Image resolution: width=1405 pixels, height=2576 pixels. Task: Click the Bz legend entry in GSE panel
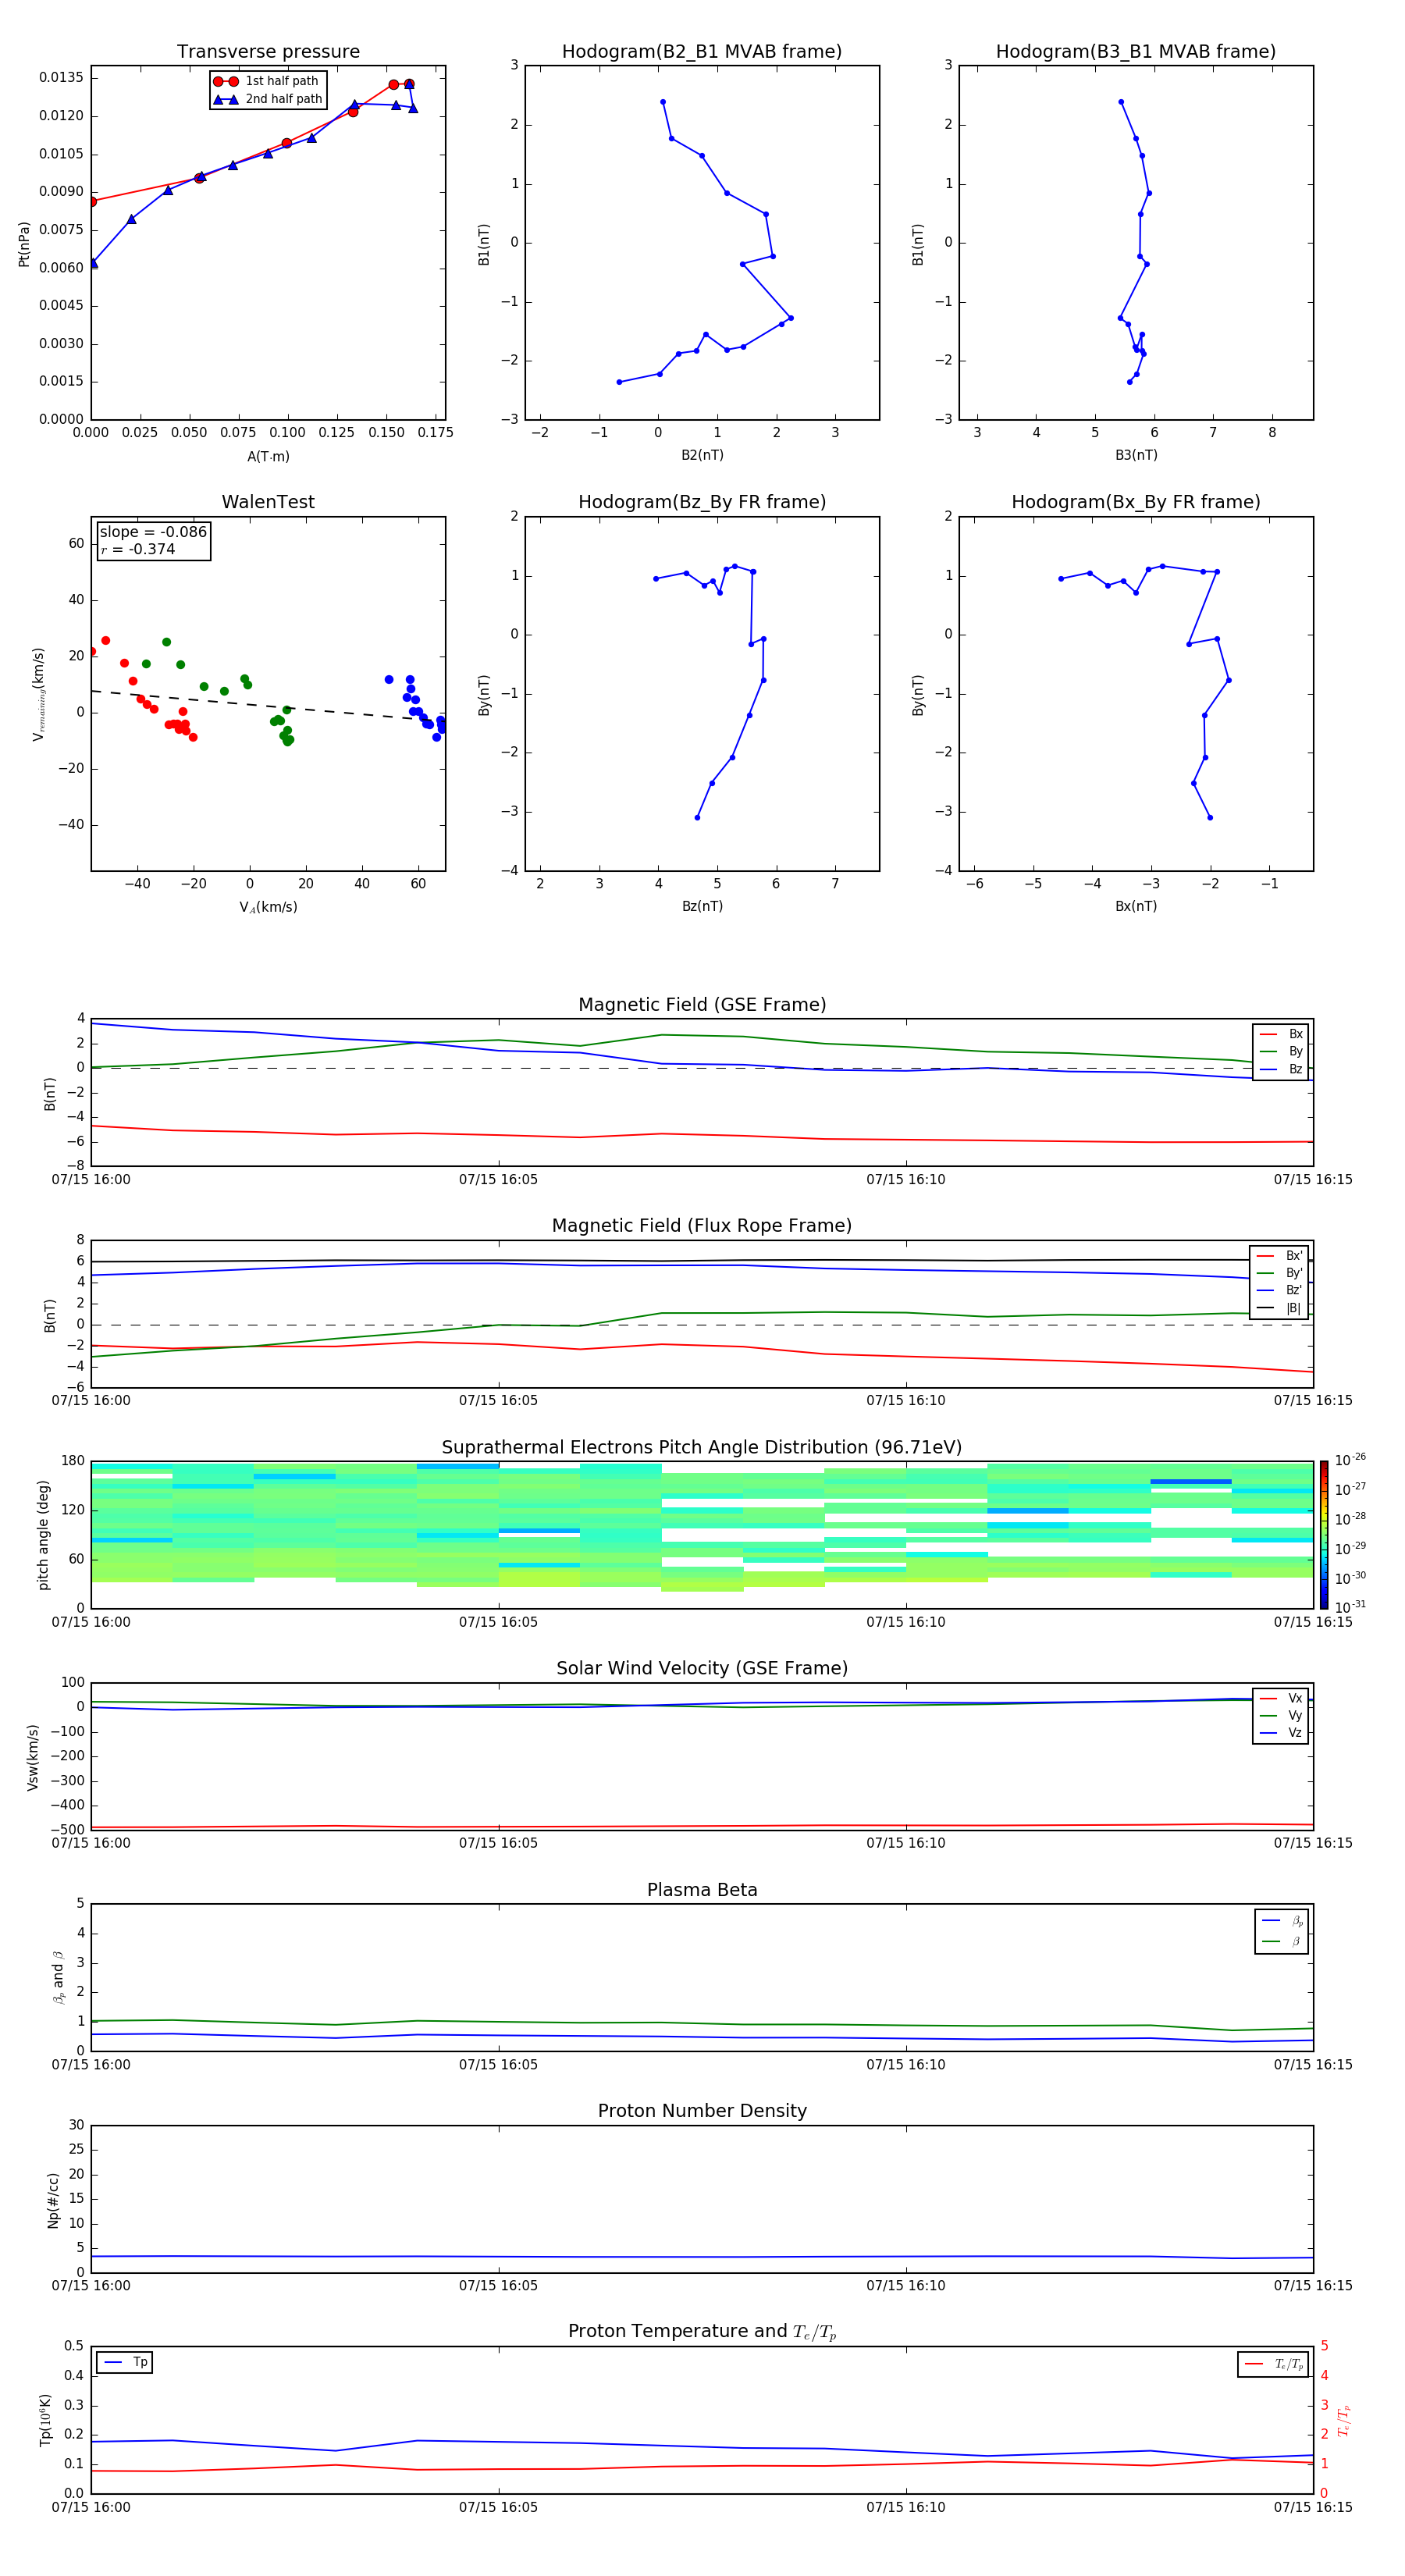pyautogui.click(x=1281, y=1069)
